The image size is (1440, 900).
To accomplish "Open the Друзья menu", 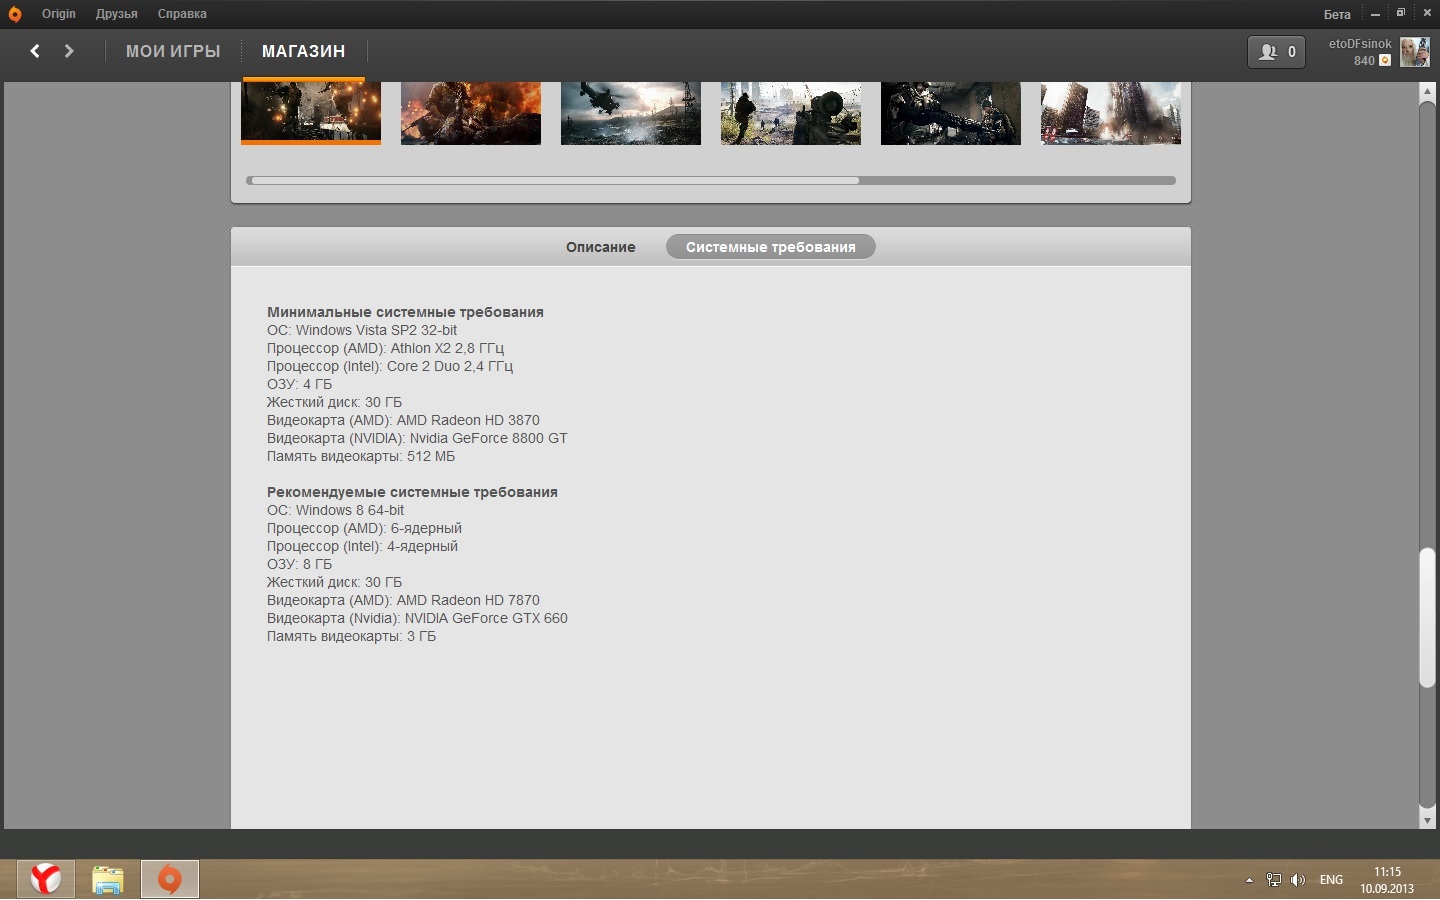I will pos(117,14).
